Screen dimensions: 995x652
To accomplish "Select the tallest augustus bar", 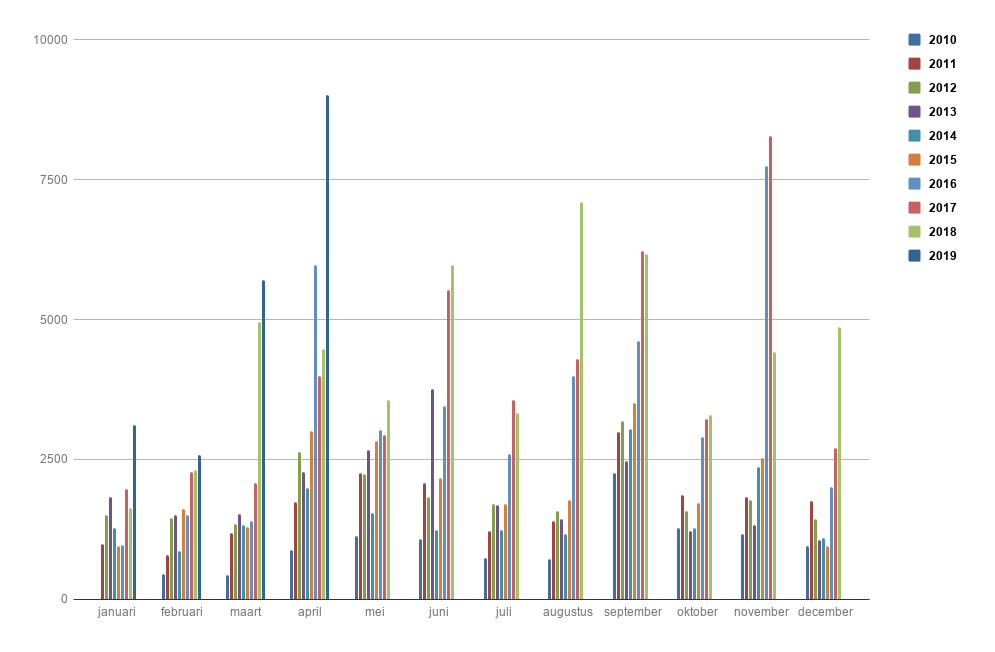I will point(581,400).
